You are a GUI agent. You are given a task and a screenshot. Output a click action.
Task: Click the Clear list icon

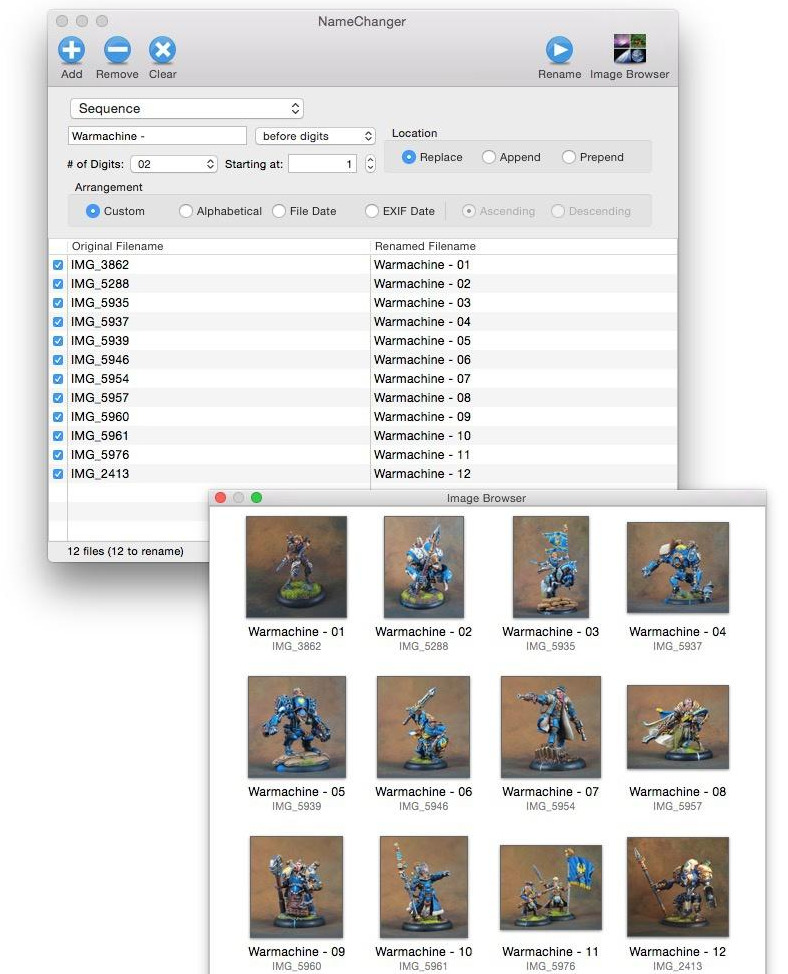pyautogui.click(x=163, y=50)
